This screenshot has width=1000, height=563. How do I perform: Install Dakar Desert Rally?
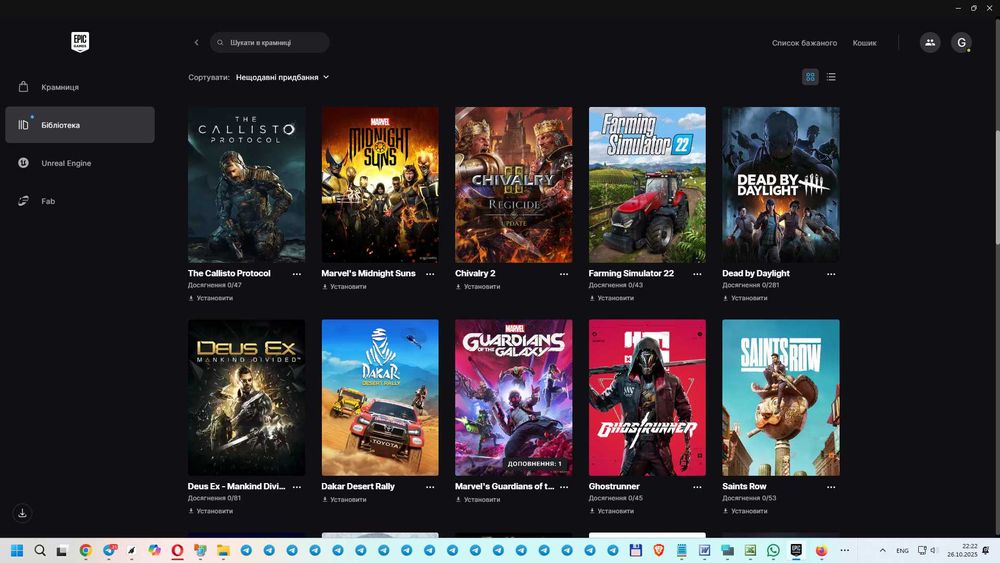point(344,499)
